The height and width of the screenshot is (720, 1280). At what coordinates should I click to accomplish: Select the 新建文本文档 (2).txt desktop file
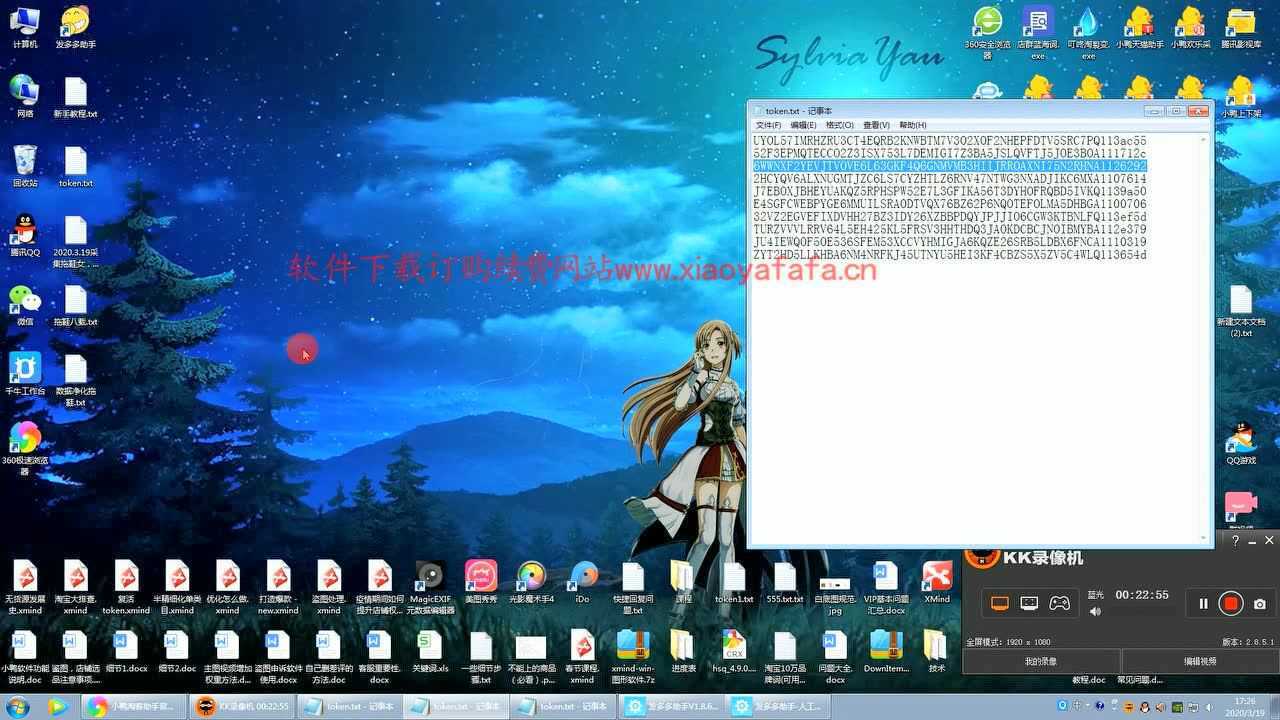1241,311
